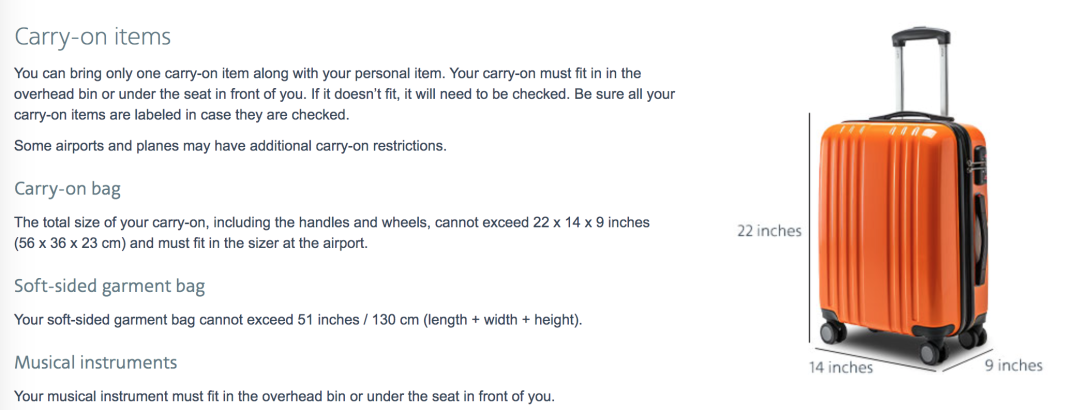Click the "Carry-on bag" subheading
This screenshot has width=1080, height=410.
click(67, 188)
